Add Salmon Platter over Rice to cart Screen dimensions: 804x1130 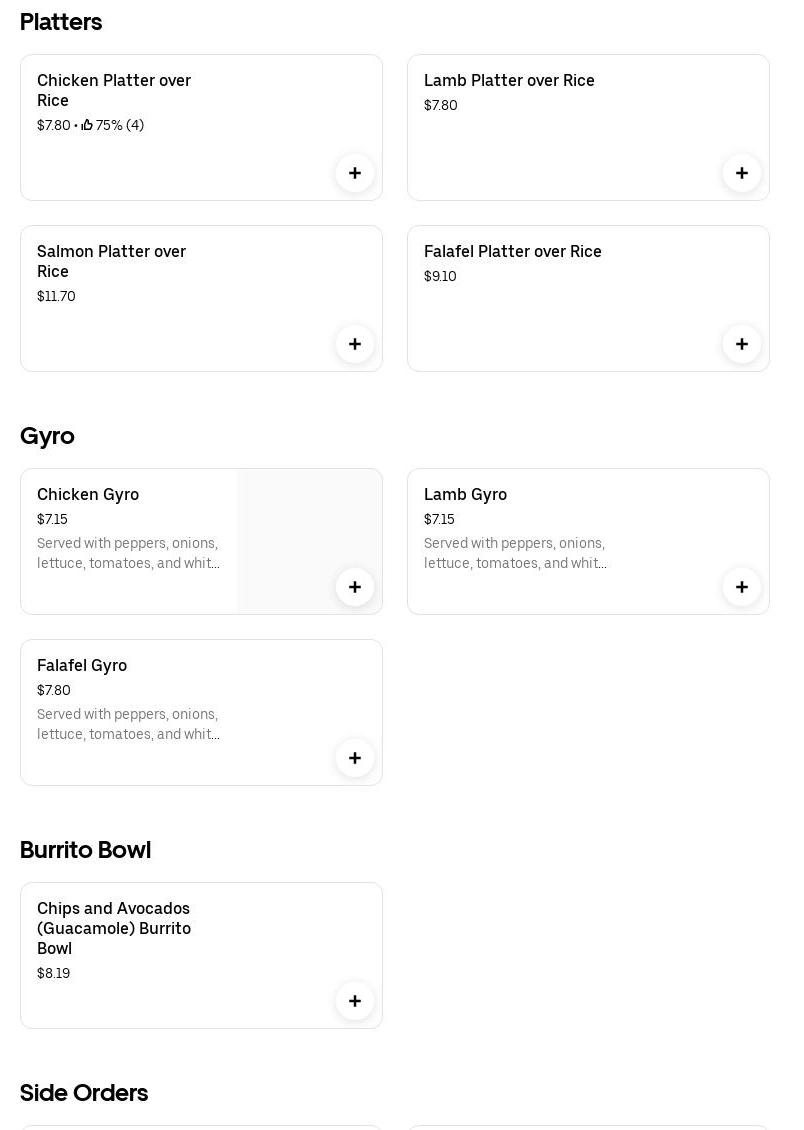pyautogui.click(x=355, y=344)
